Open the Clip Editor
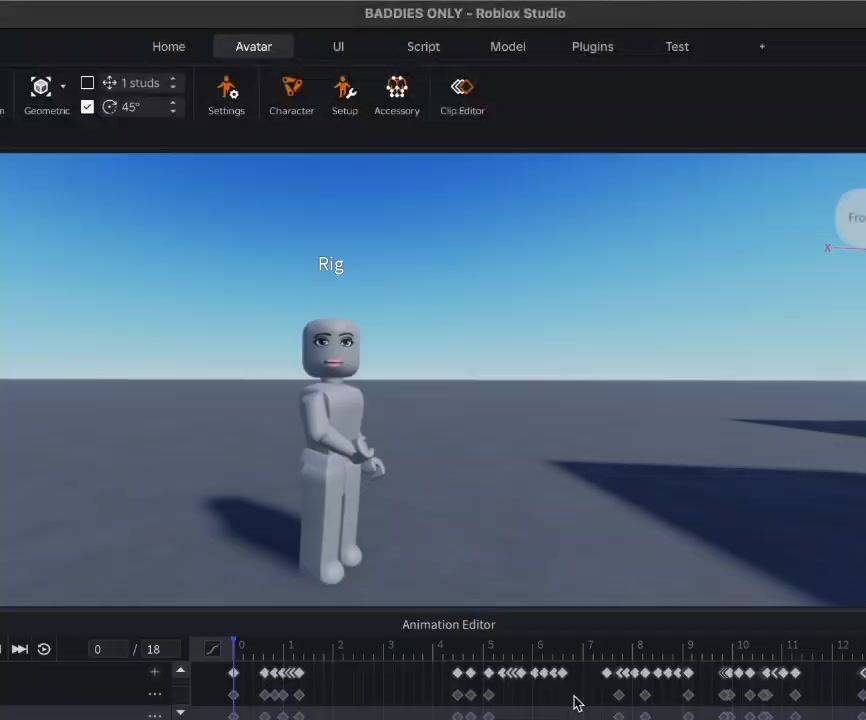 pos(462,95)
